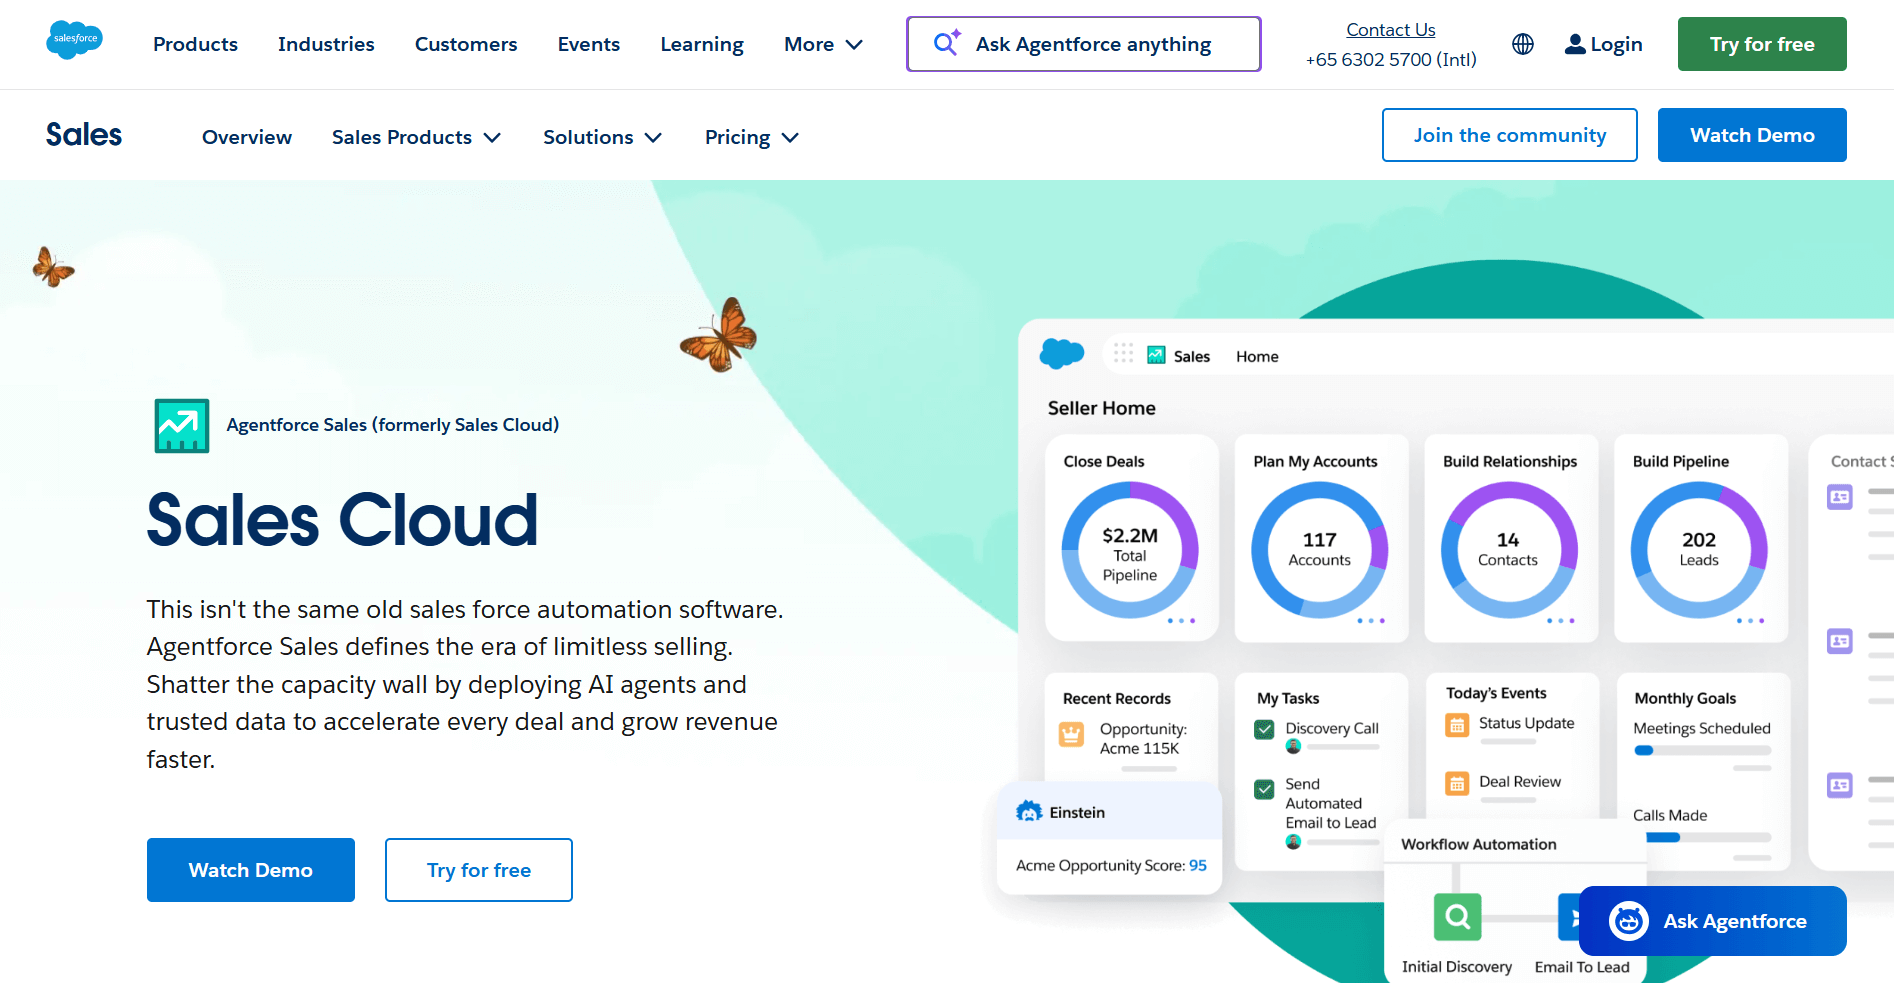1894x983 pixels.
Task: Click the Acme Opportunity Score: 95 text
Action: [1111, 865]
